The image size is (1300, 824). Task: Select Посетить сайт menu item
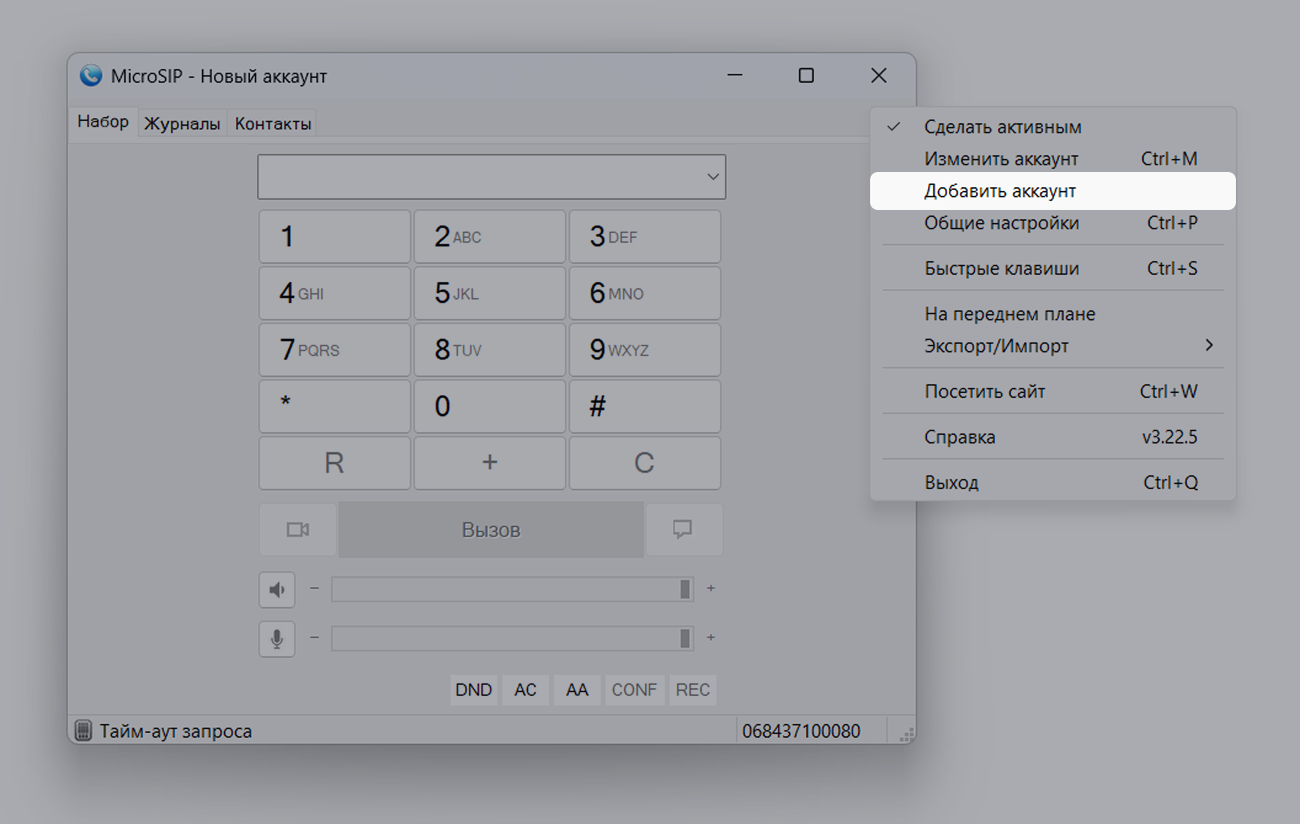1053,392
